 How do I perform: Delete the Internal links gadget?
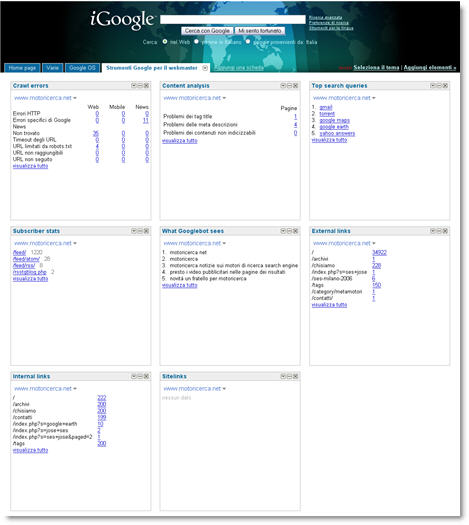[146, 376]
